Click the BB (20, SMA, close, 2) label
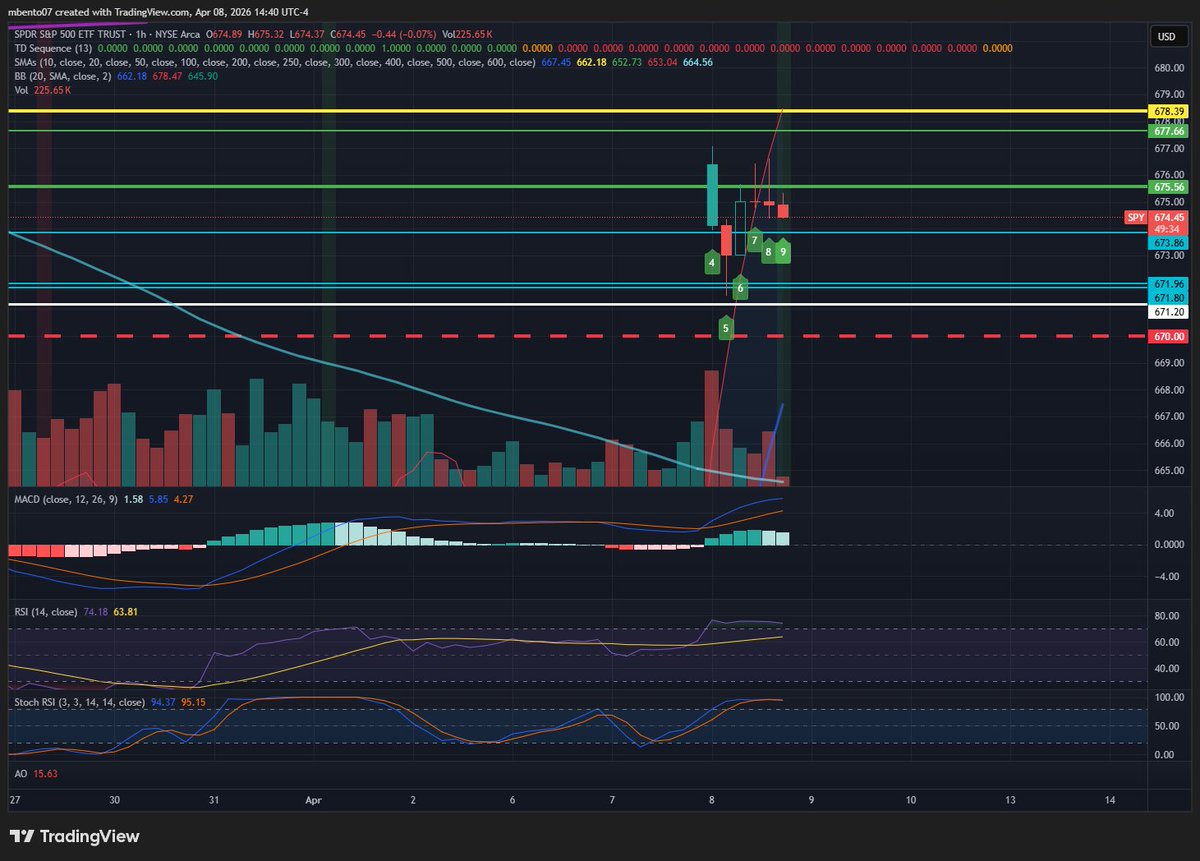The image size is (1200, 861). (61, 76)
